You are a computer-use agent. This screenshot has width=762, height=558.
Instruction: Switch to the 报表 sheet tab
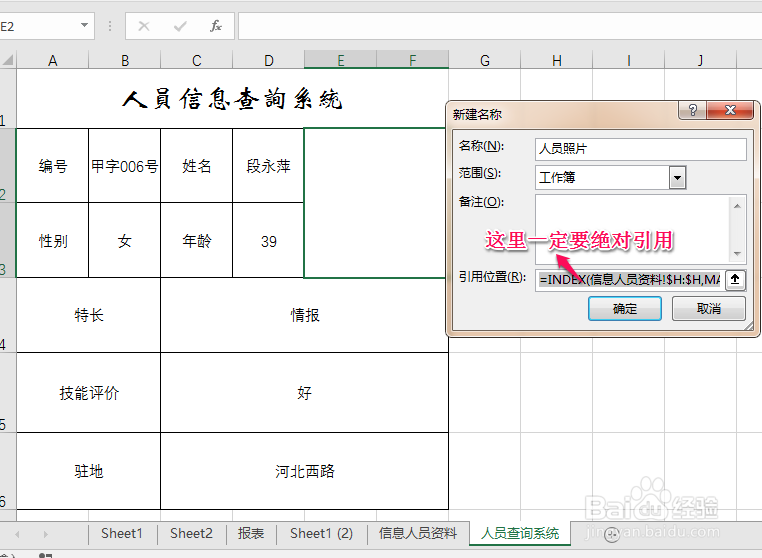(251, 534)
